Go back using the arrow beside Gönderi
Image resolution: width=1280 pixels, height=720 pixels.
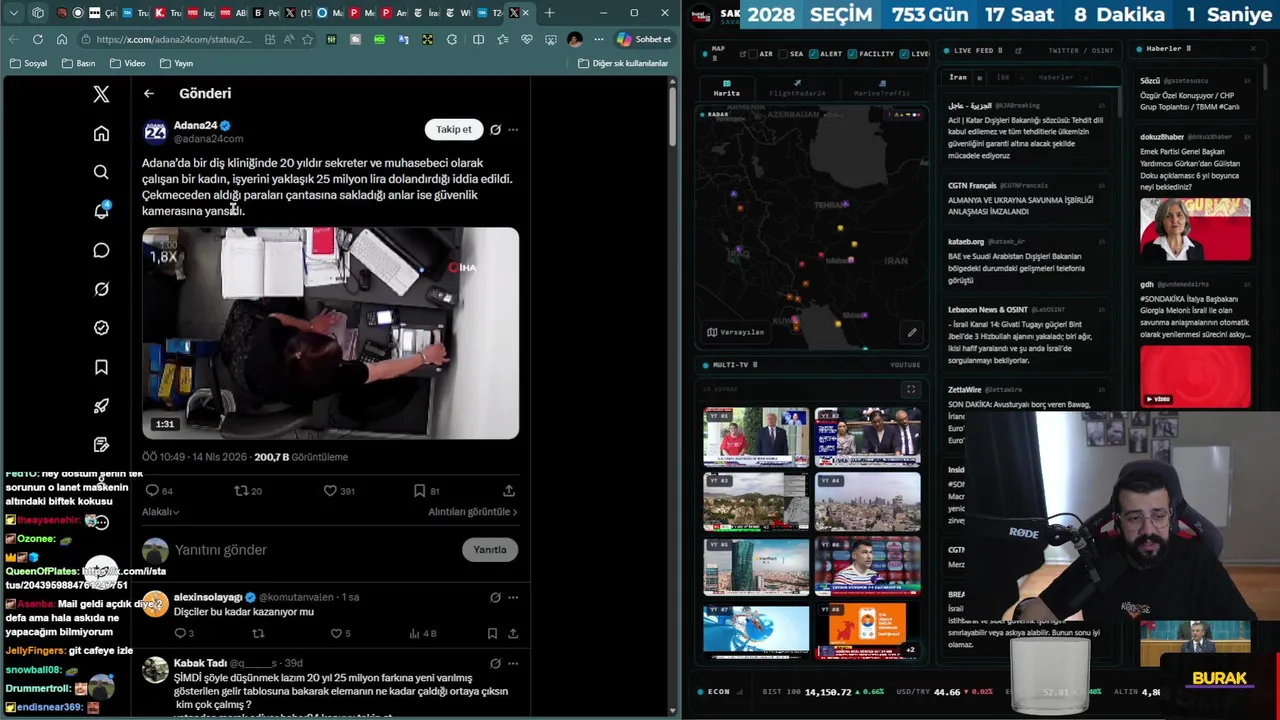click(149, 93)
